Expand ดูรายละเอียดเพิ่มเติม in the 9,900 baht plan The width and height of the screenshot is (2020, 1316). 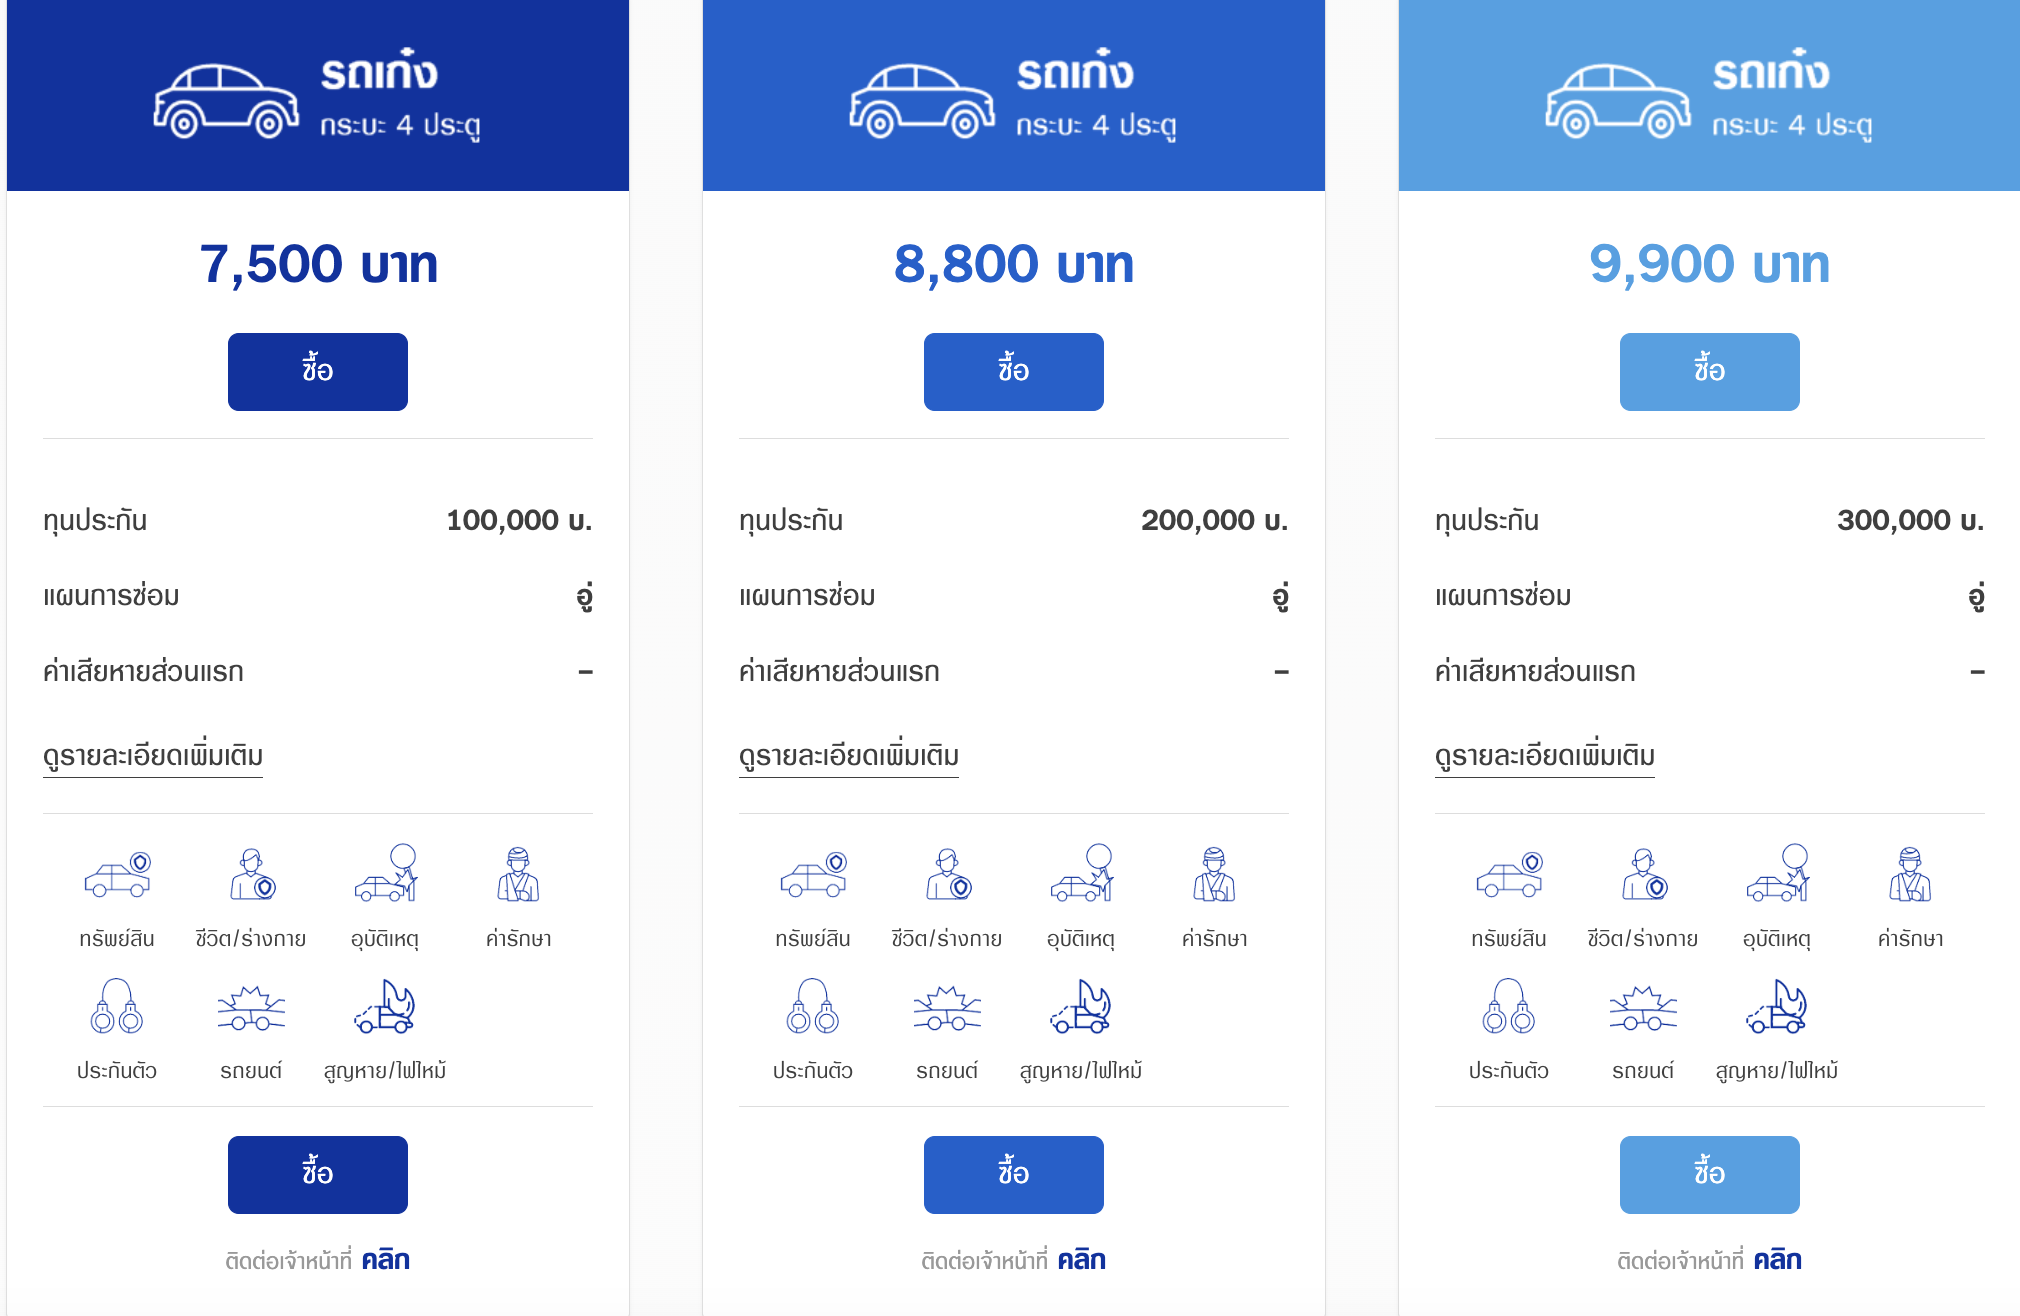click(x=1545, y=756)
